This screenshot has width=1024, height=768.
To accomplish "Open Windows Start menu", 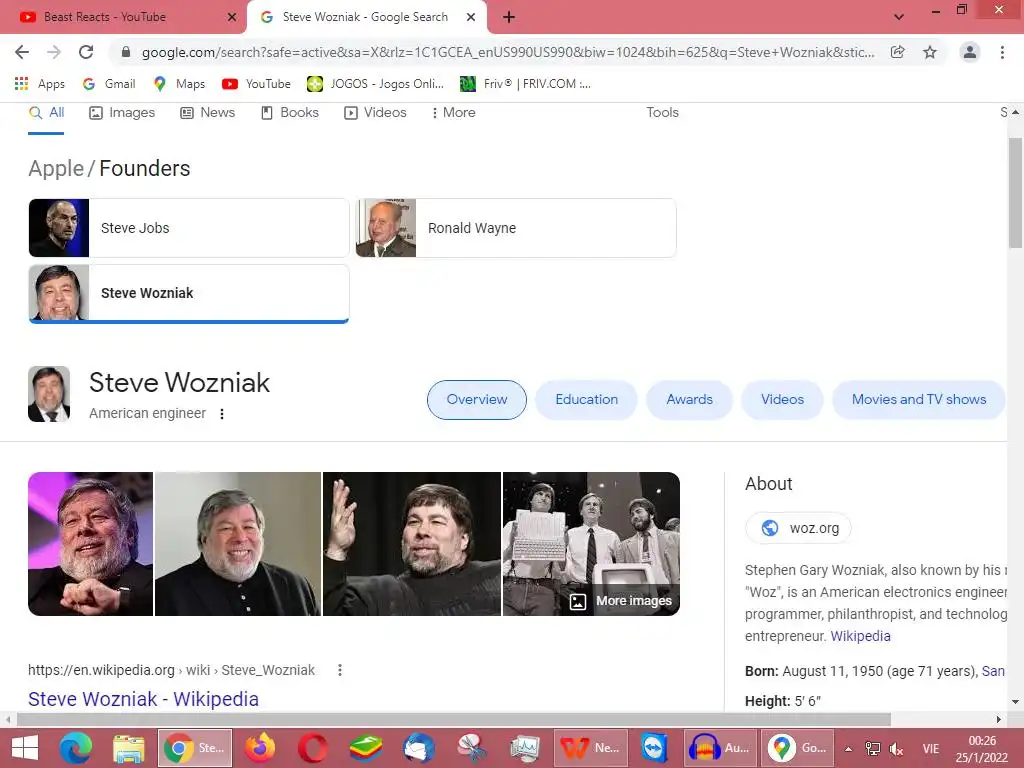I will click(x=25, y=748).
